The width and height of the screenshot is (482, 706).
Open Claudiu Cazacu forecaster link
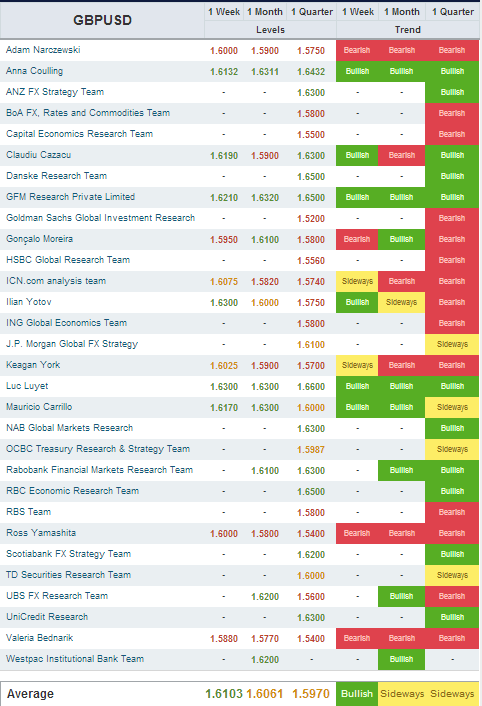click(38, 155)
